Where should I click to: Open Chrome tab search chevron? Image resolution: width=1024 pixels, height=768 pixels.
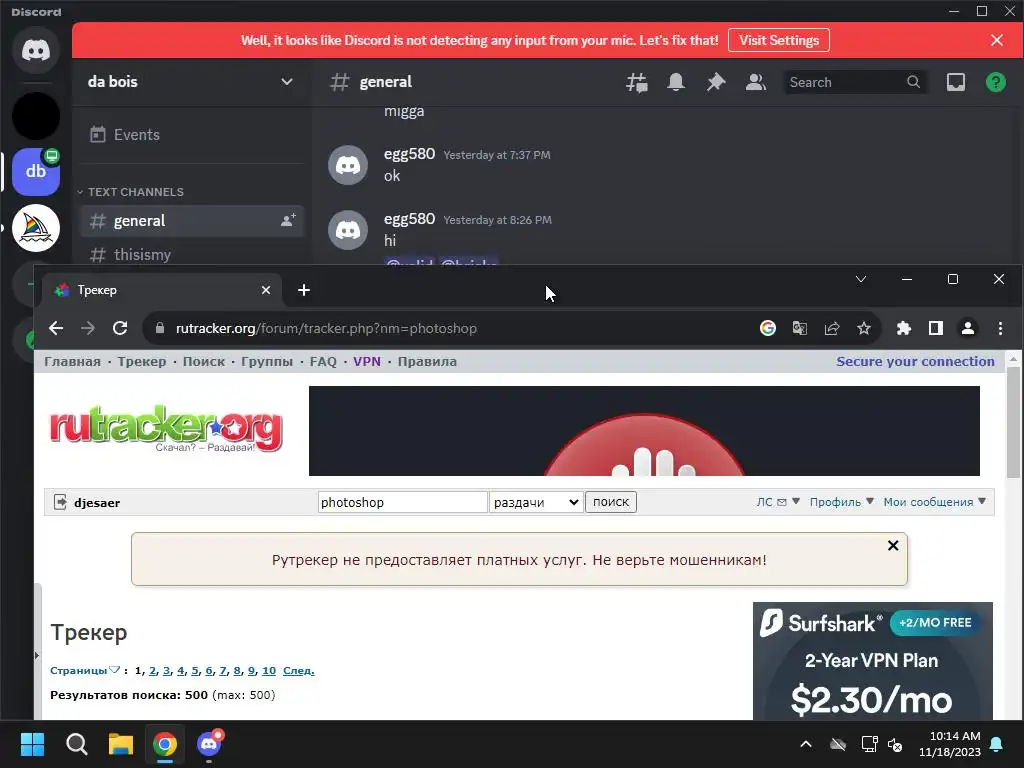click(x=861, y=280)
